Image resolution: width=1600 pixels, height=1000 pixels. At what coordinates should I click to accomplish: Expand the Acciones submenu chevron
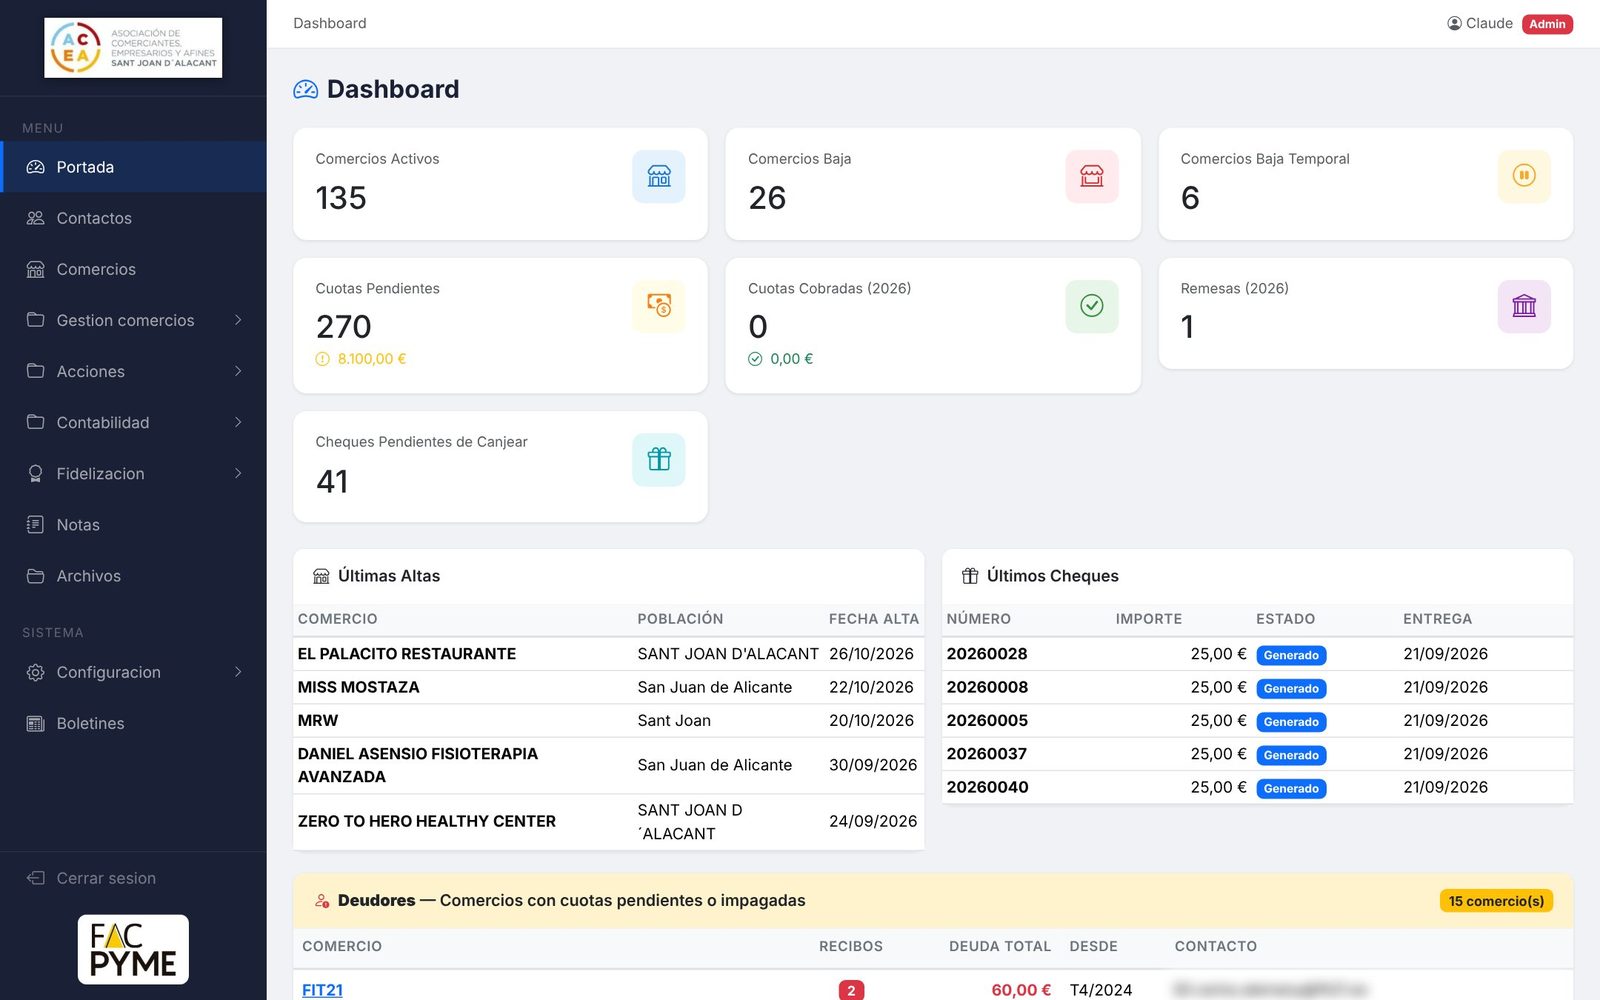tap(238, 371)
